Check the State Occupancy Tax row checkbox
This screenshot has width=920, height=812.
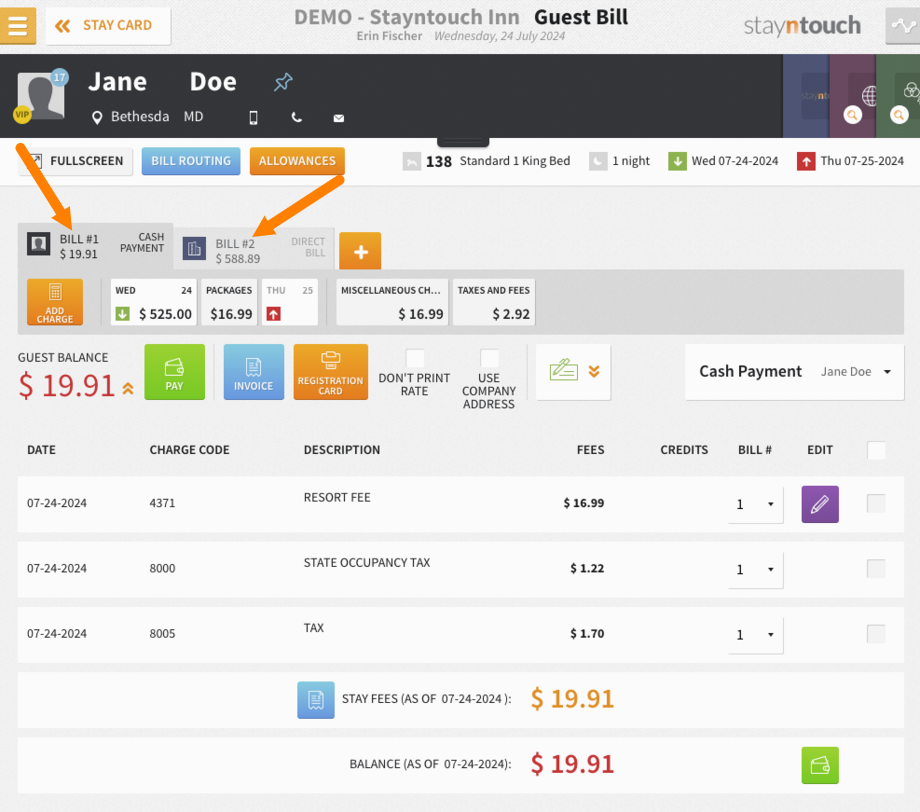click(877, 569)
